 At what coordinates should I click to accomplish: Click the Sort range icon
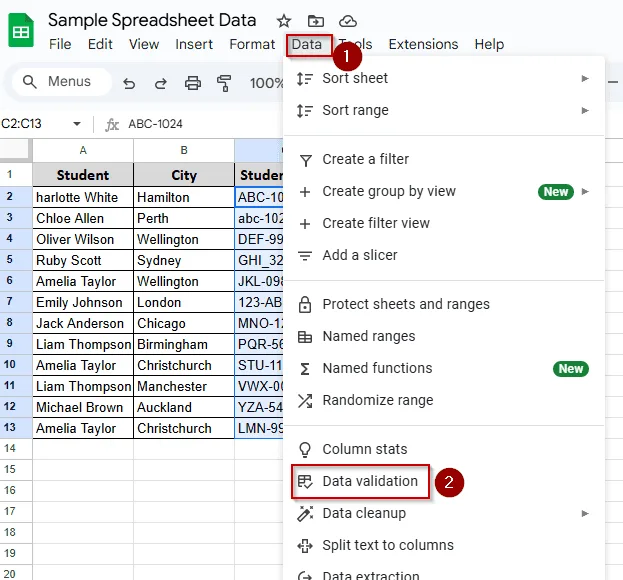click(305, 110)
